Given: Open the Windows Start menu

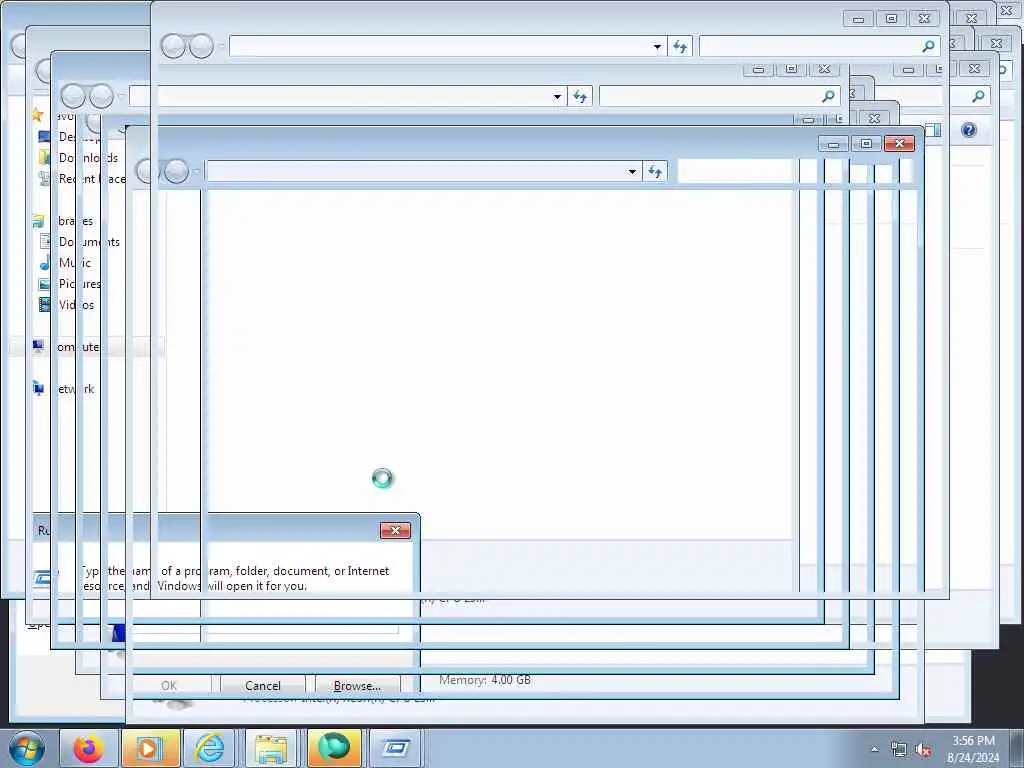Looking at the screenshot, I should (x=26, y=748).
